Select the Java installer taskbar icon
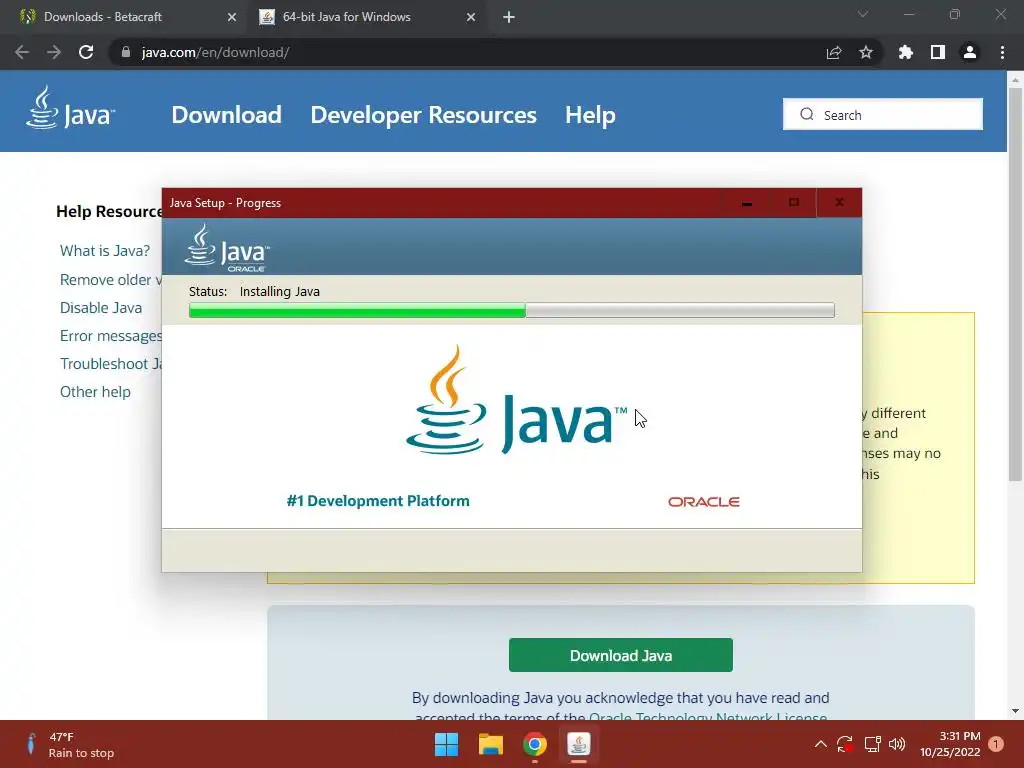Viewport: 1024px width, 768px height. pos(579,744)
